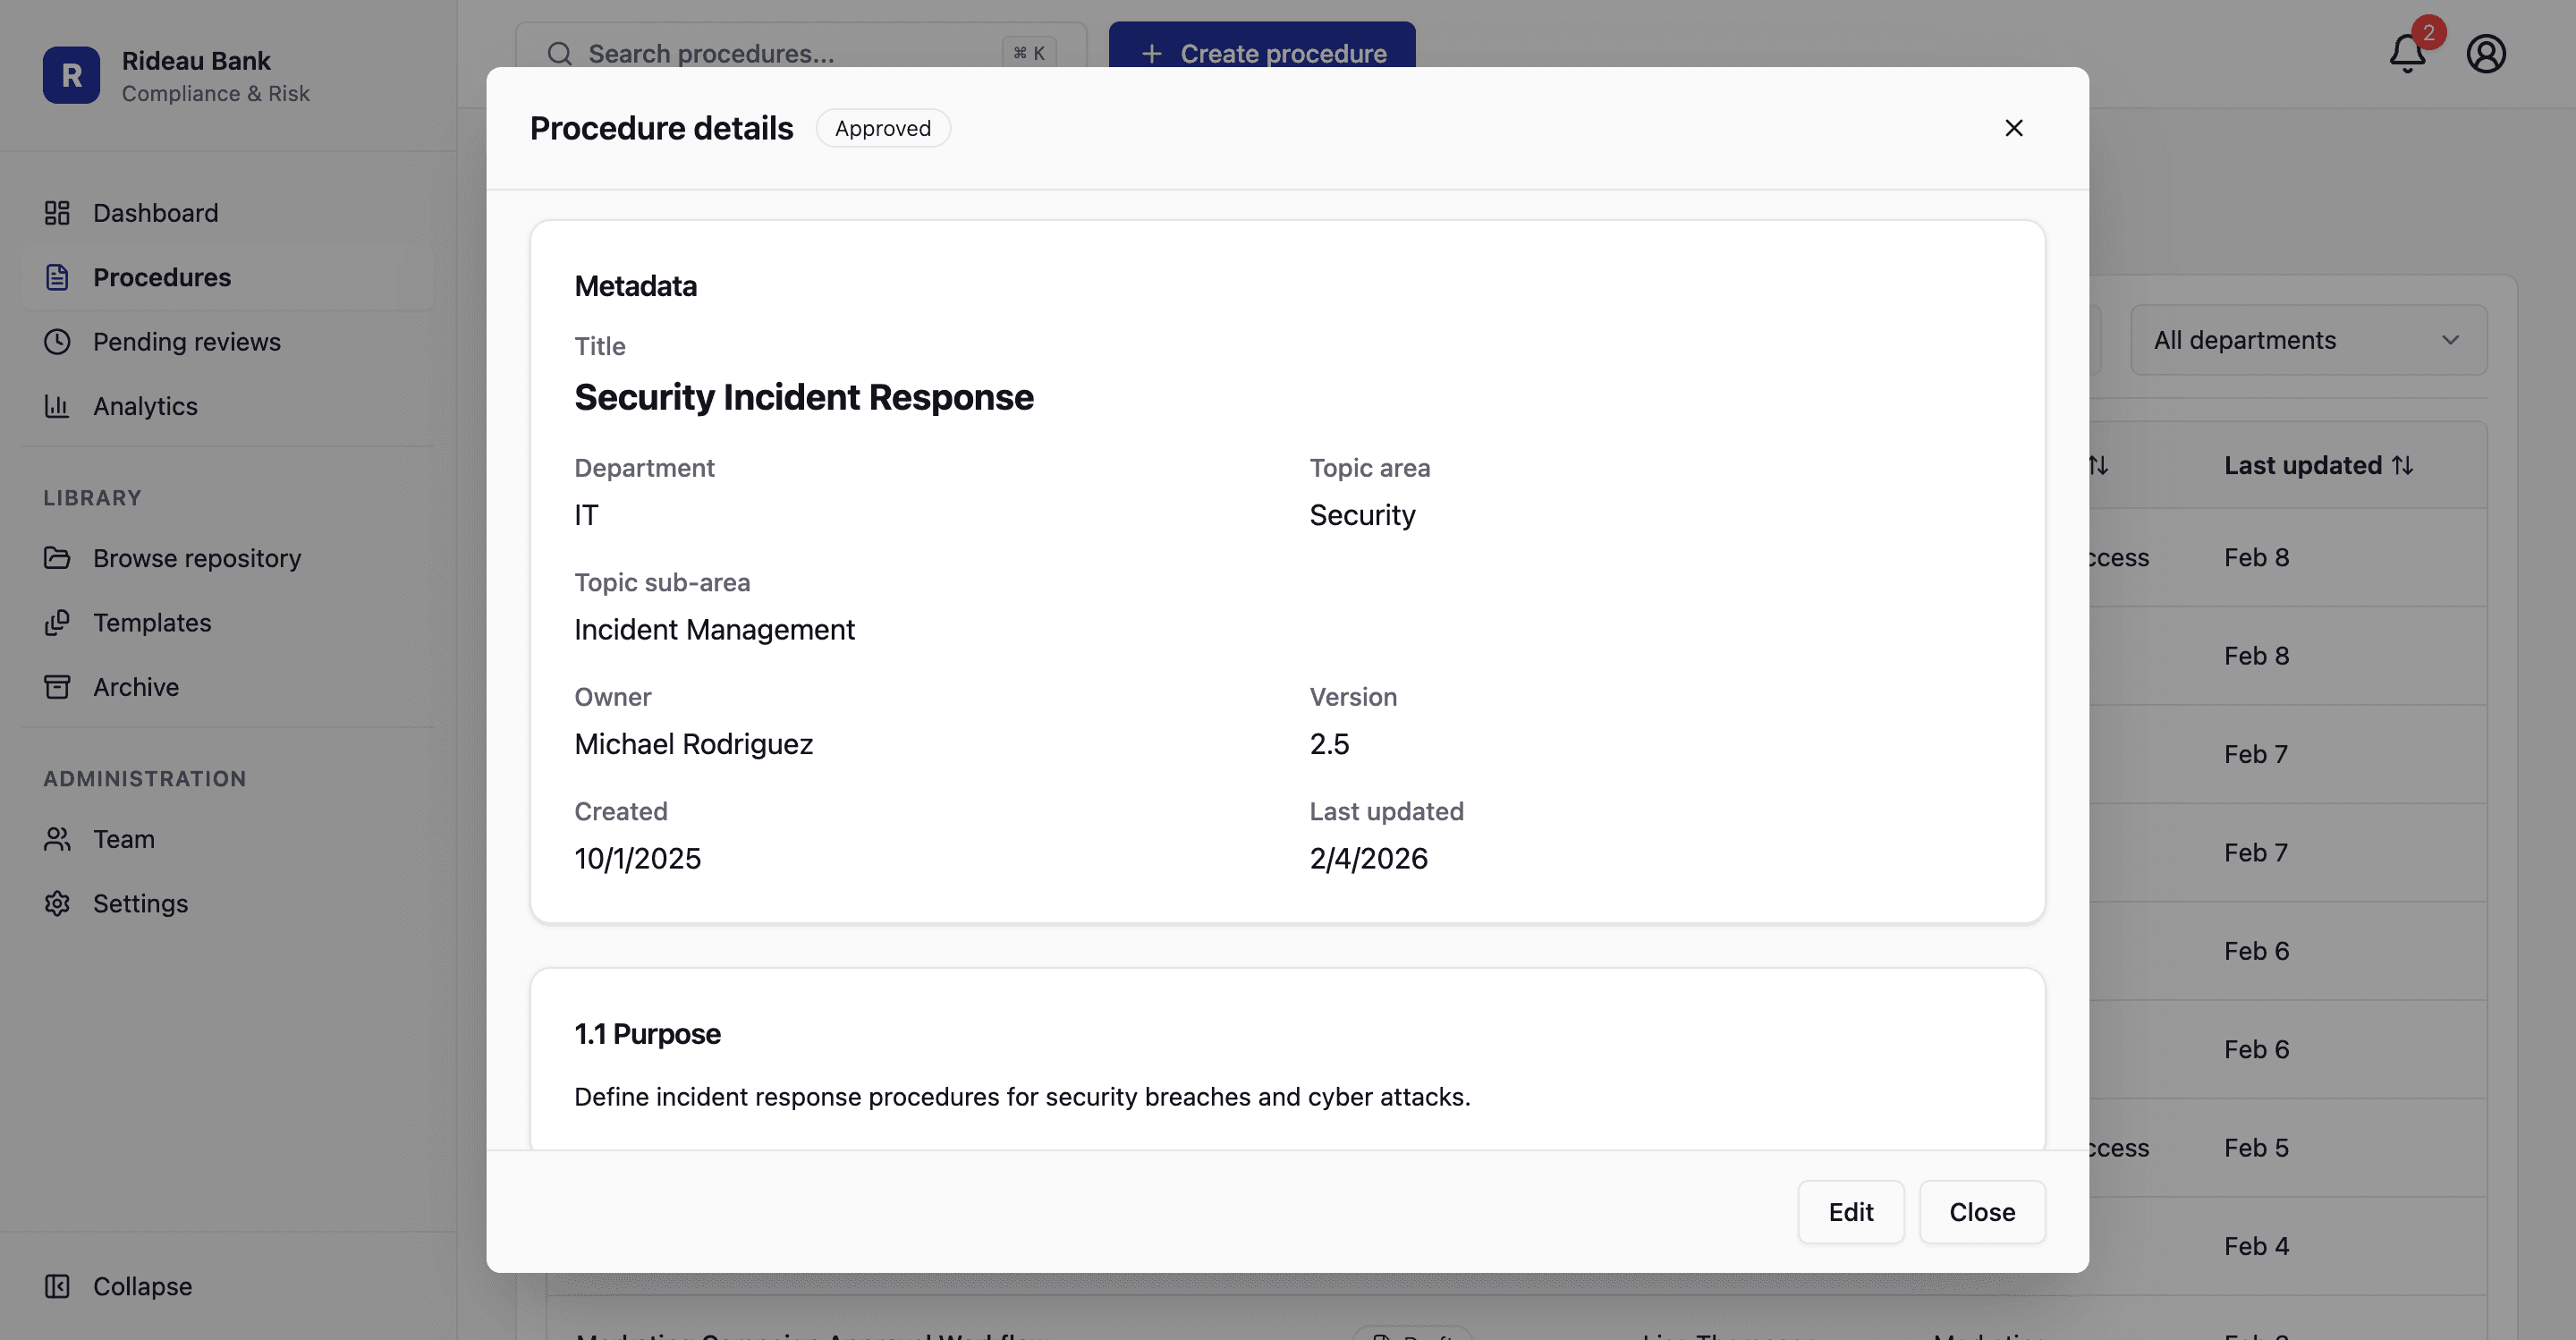Image resolution: width=2576 pixels, height=1340 pixels.
Task: Open the Procedures menu item
Action: click(162, 277)
